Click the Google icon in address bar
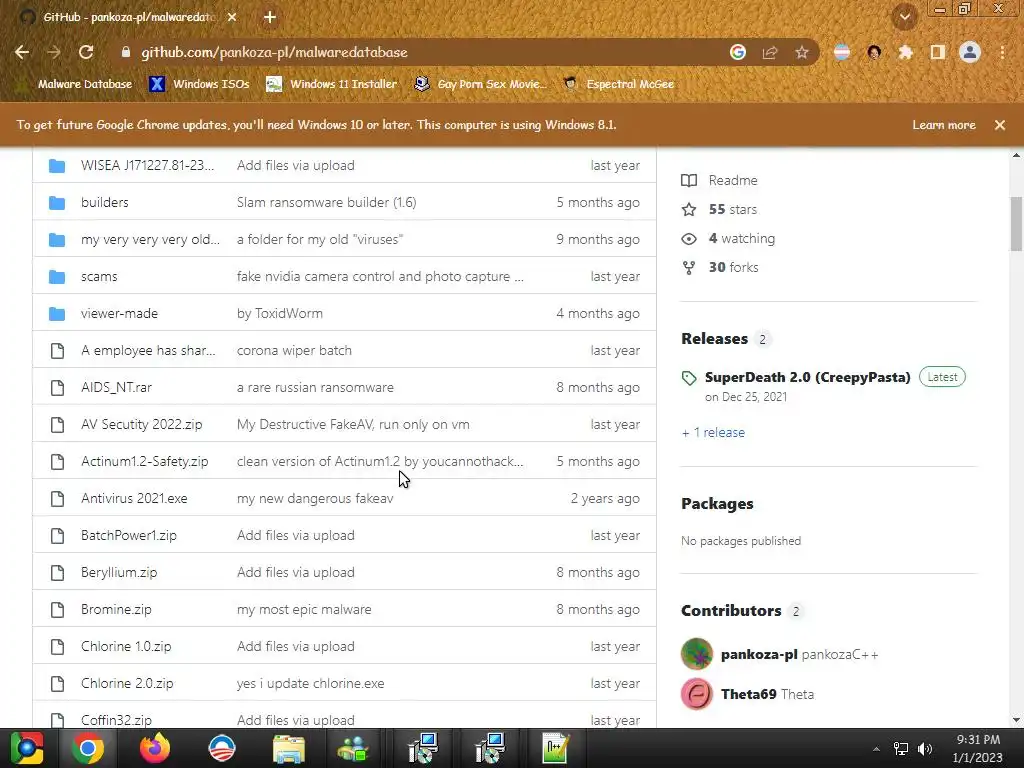 tap(738, 52)
